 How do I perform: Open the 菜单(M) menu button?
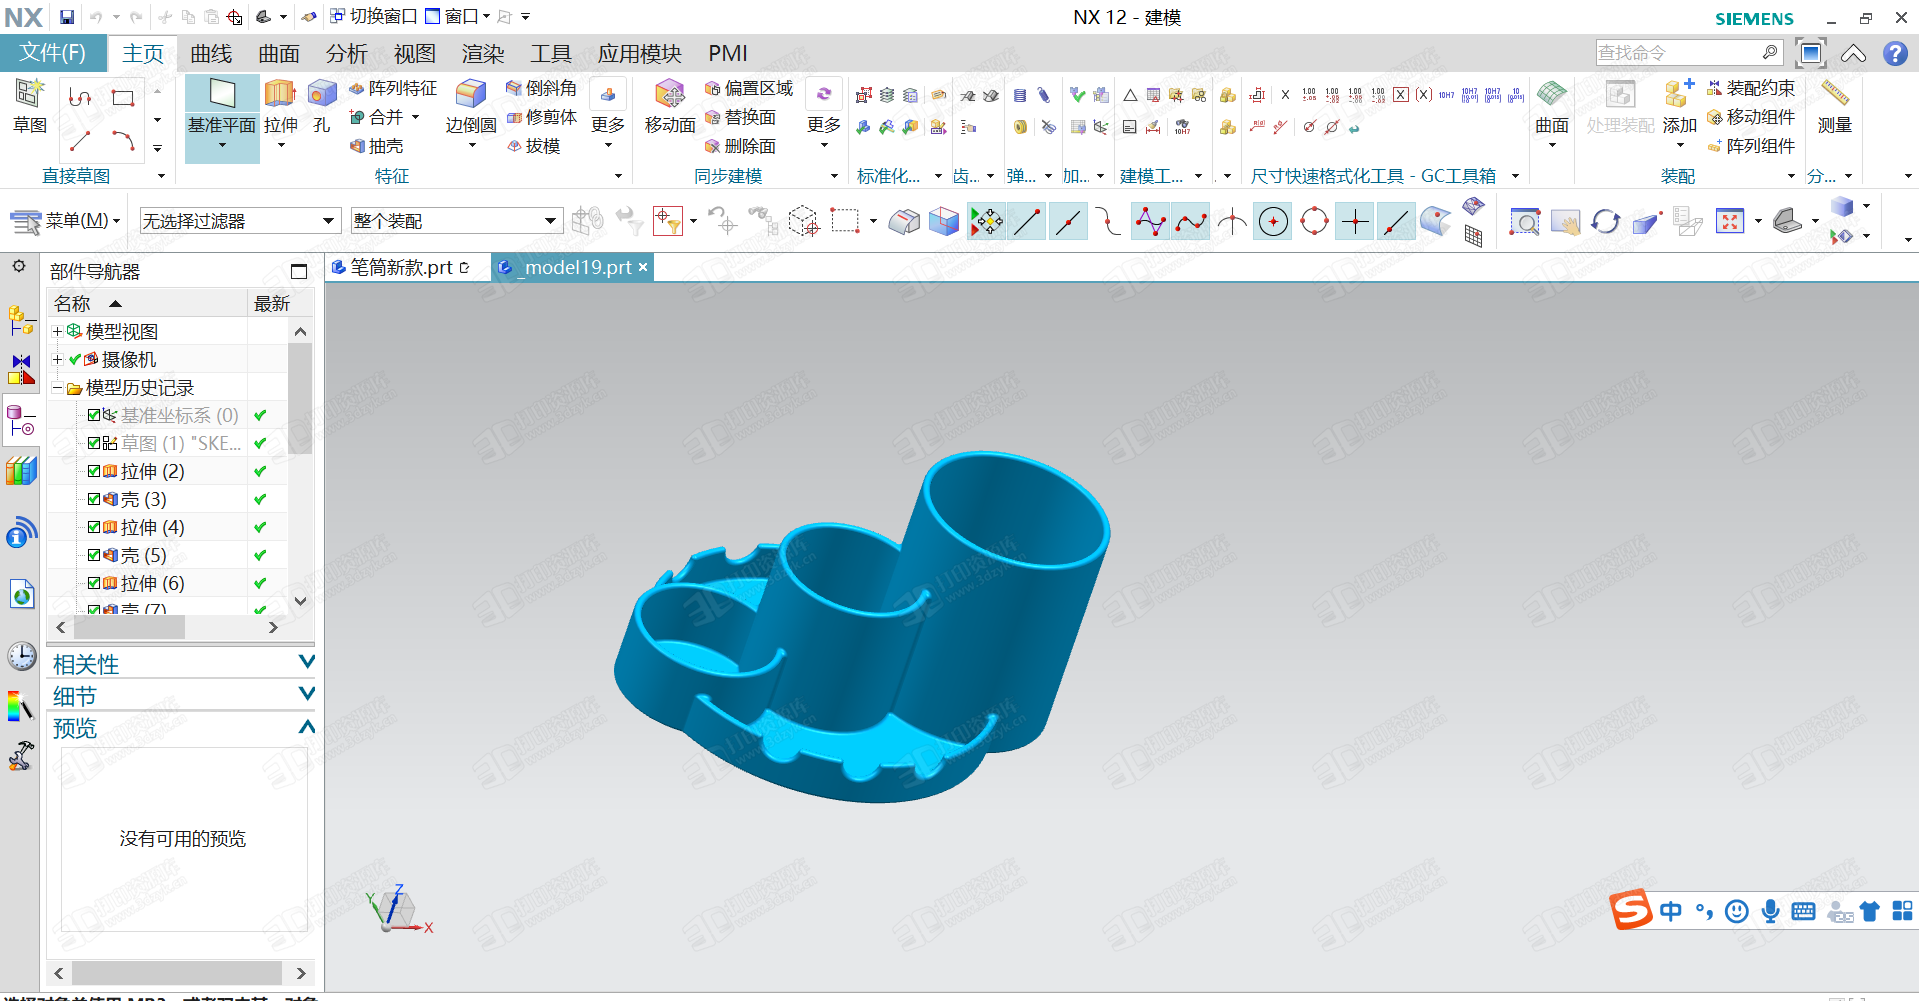click(x=65, y=221)
